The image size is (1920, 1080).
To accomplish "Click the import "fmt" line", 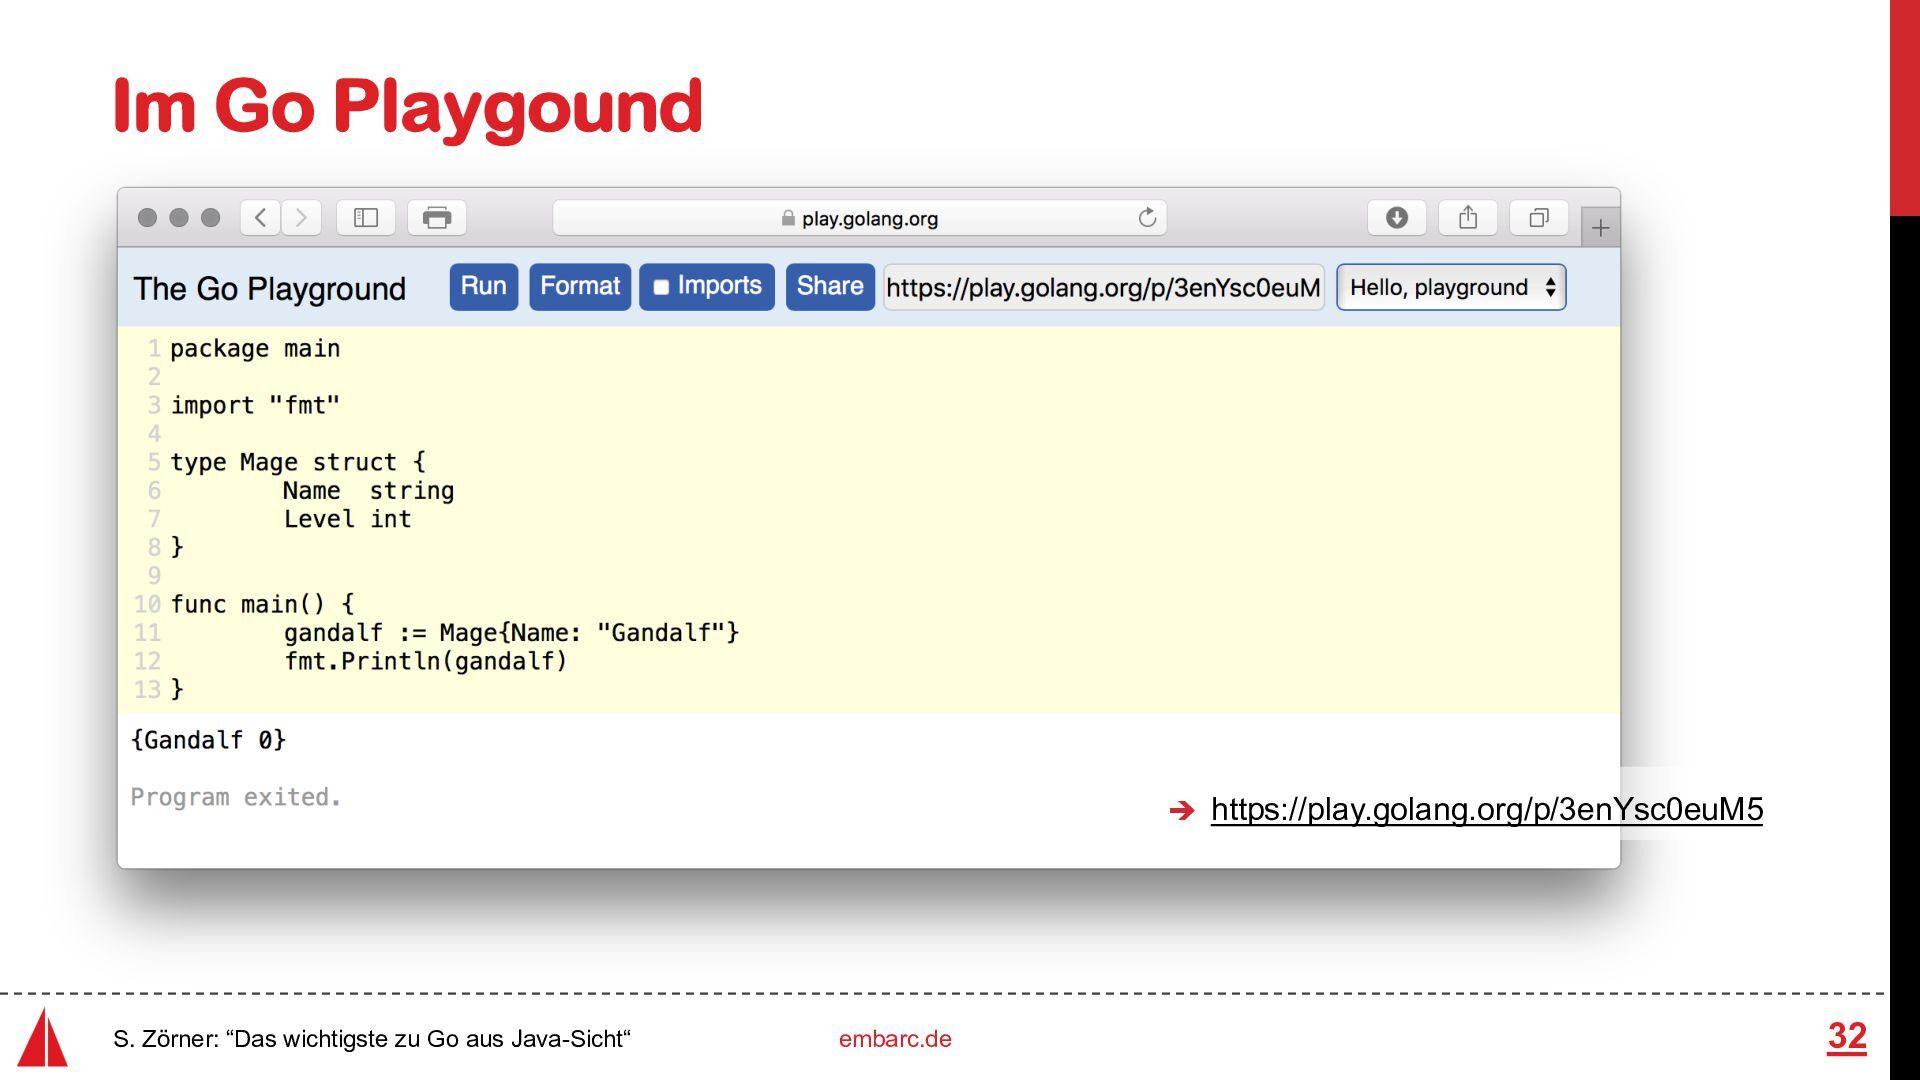I will point(255,406).
